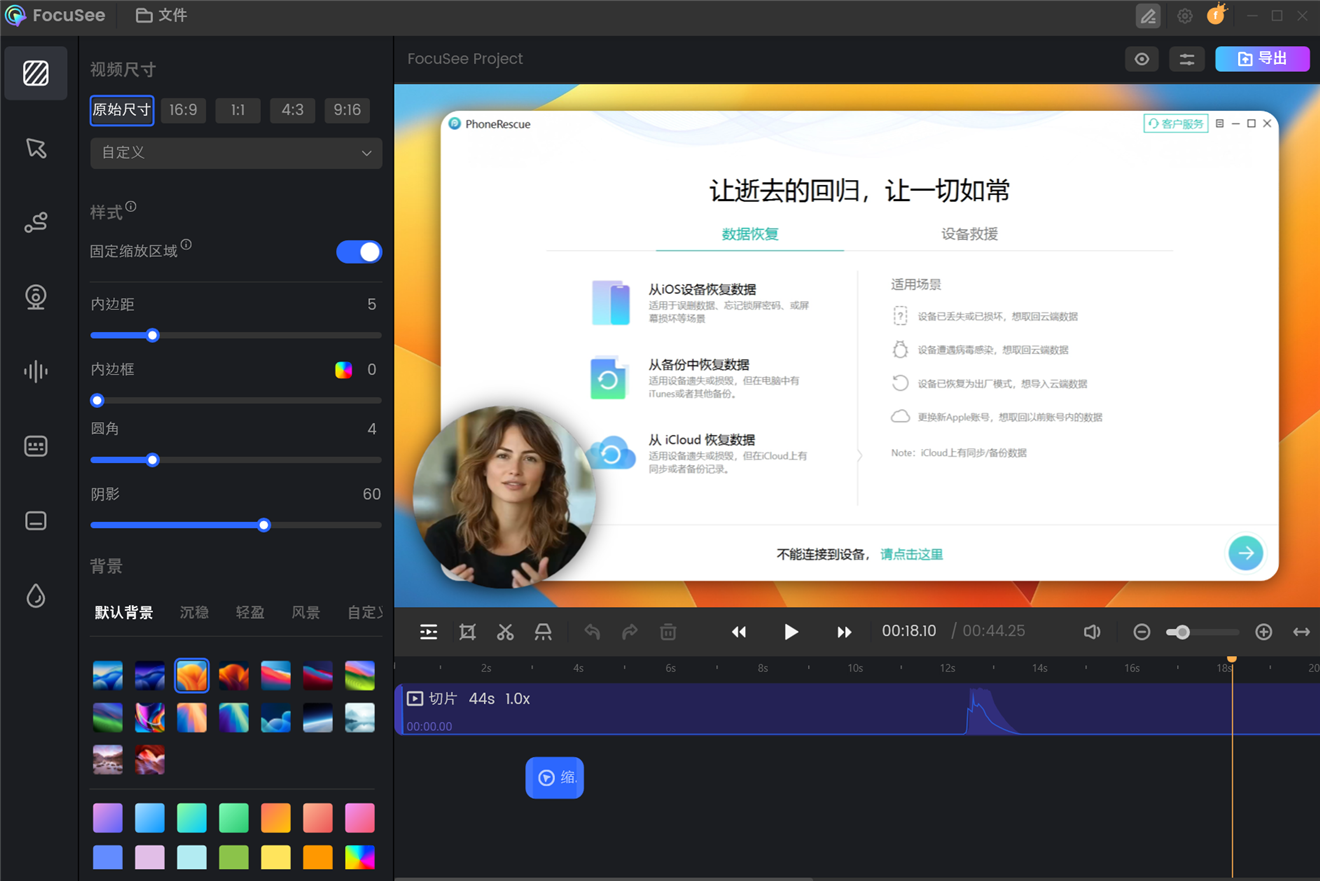Screen dimensions: 1320x881
Task: Click the redo arrow
Action: pos(630,632)
